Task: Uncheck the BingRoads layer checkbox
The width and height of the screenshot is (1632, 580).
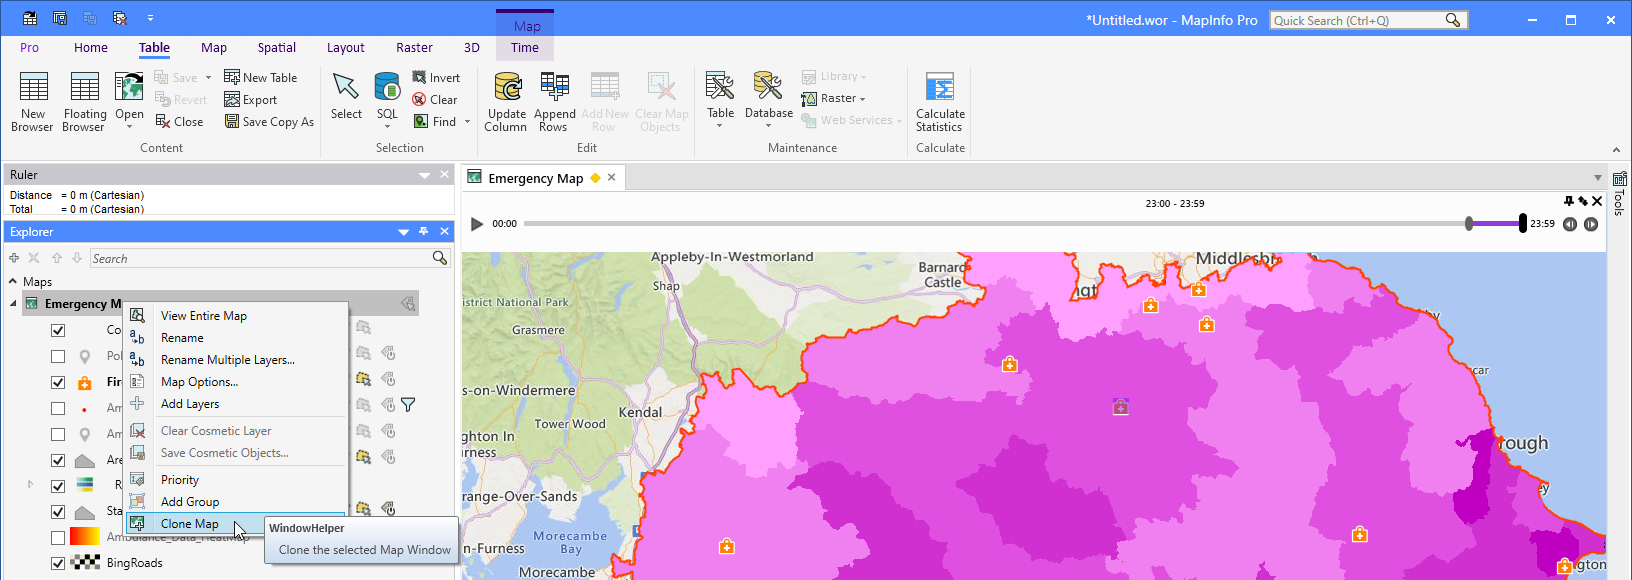Action: coord(58,563)
